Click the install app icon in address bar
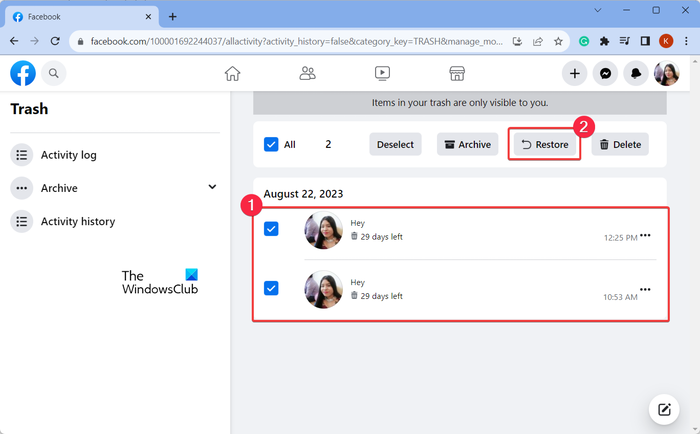 tap(517, 42)
